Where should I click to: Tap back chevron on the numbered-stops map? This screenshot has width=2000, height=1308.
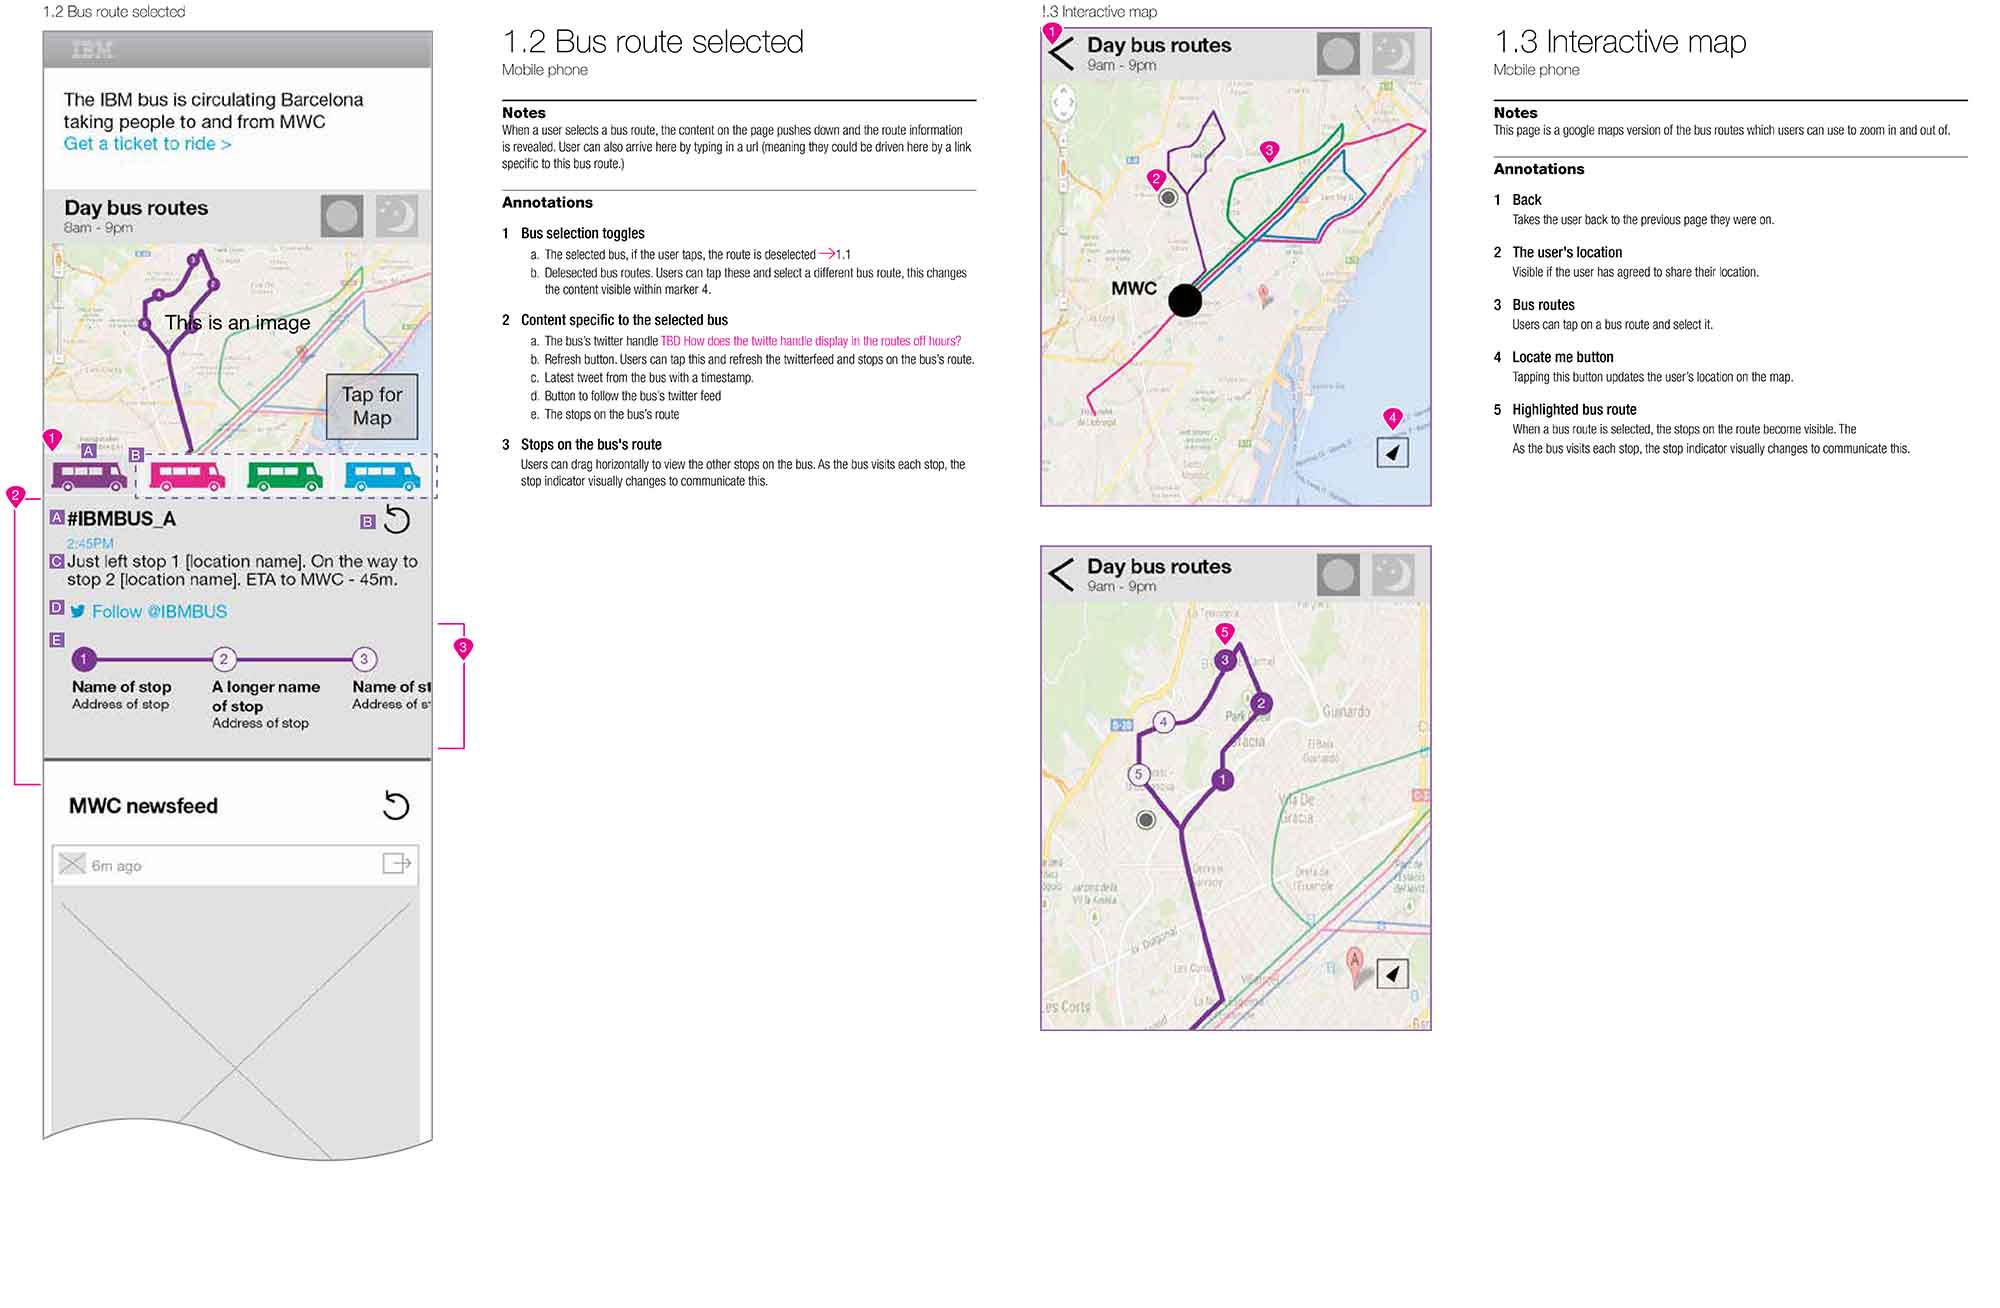[1062, 574]
